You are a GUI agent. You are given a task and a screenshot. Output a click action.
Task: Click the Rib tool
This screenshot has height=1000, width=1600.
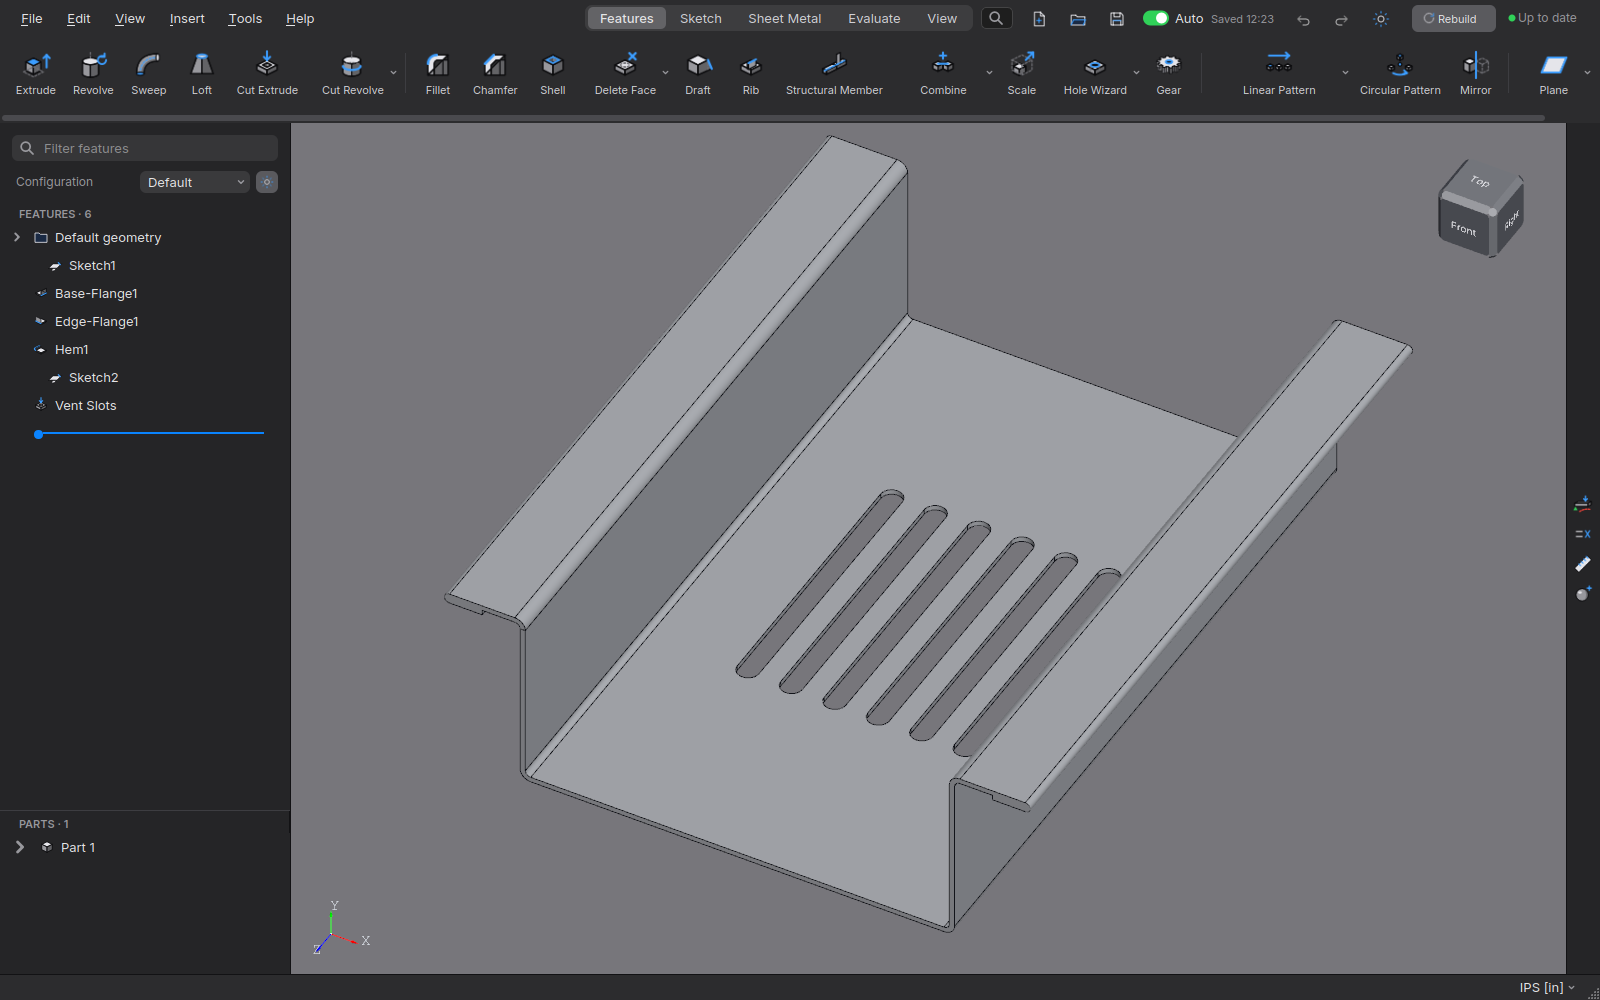click(751, 74)
